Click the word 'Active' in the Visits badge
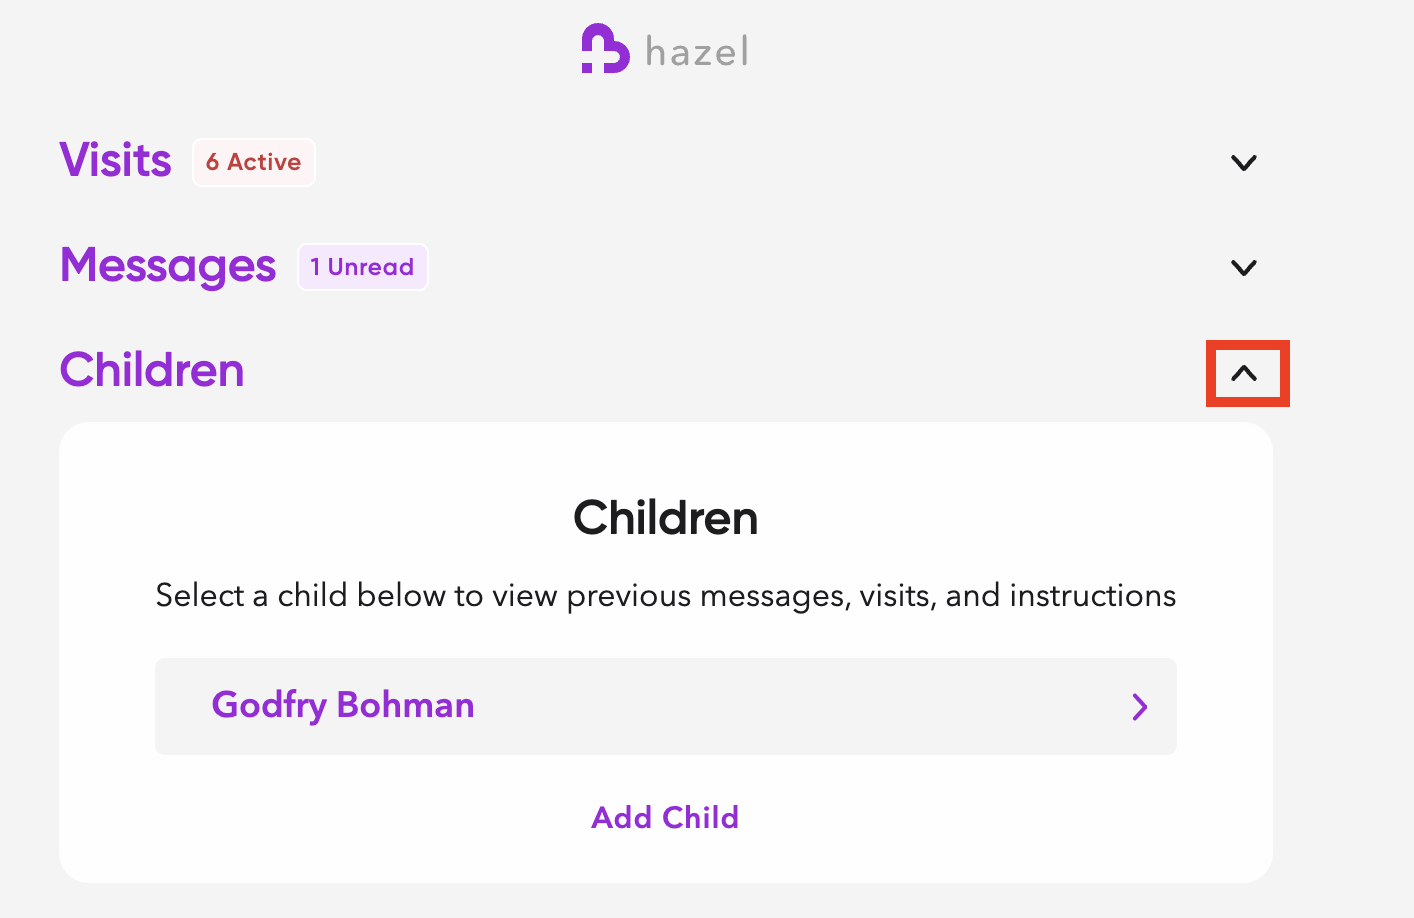This screenshot has height=918, width=1414. point(264,162)
